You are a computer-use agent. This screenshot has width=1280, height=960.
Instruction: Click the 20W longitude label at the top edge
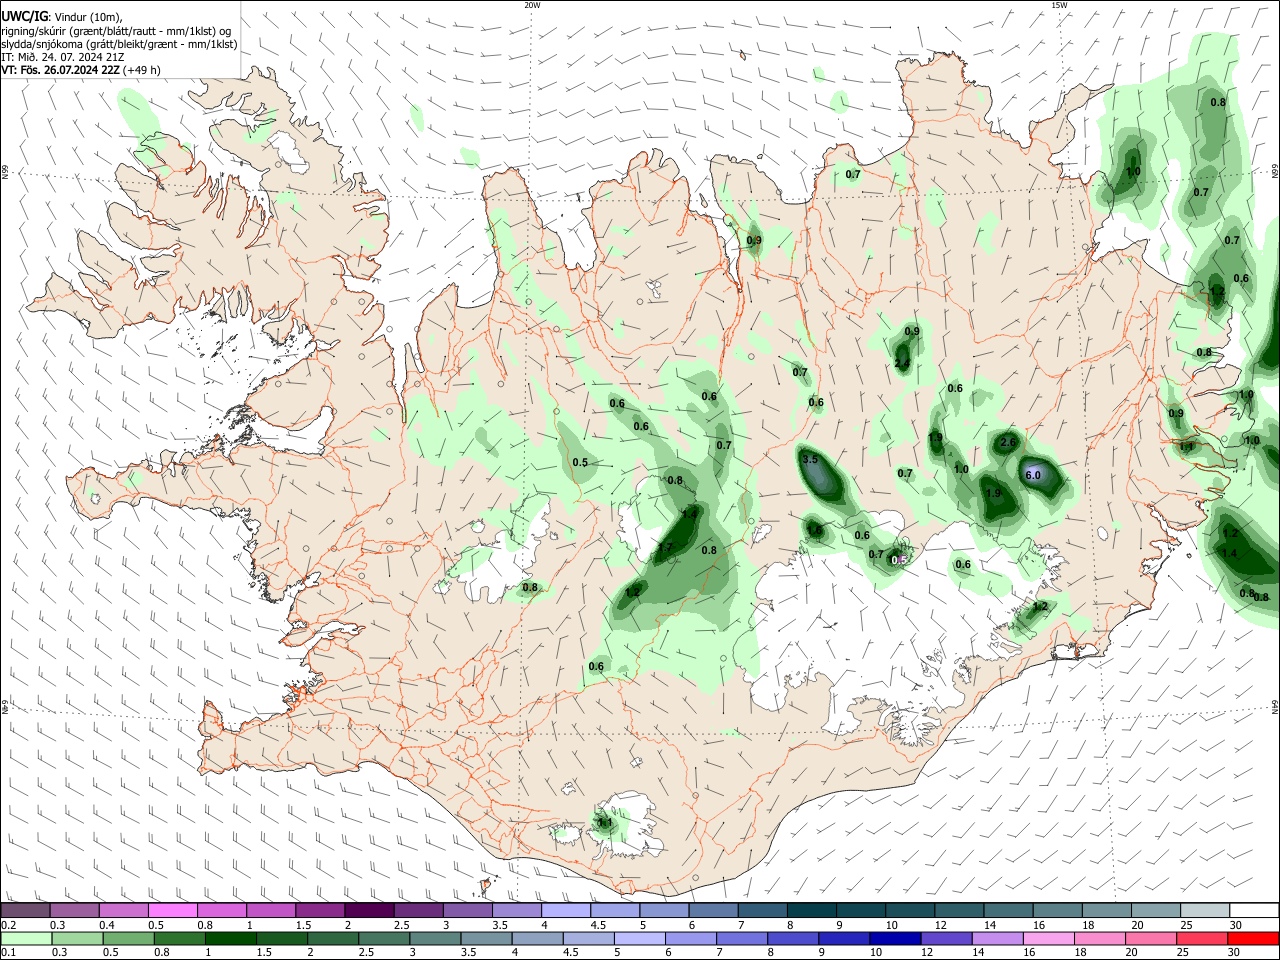coord(532,4)
